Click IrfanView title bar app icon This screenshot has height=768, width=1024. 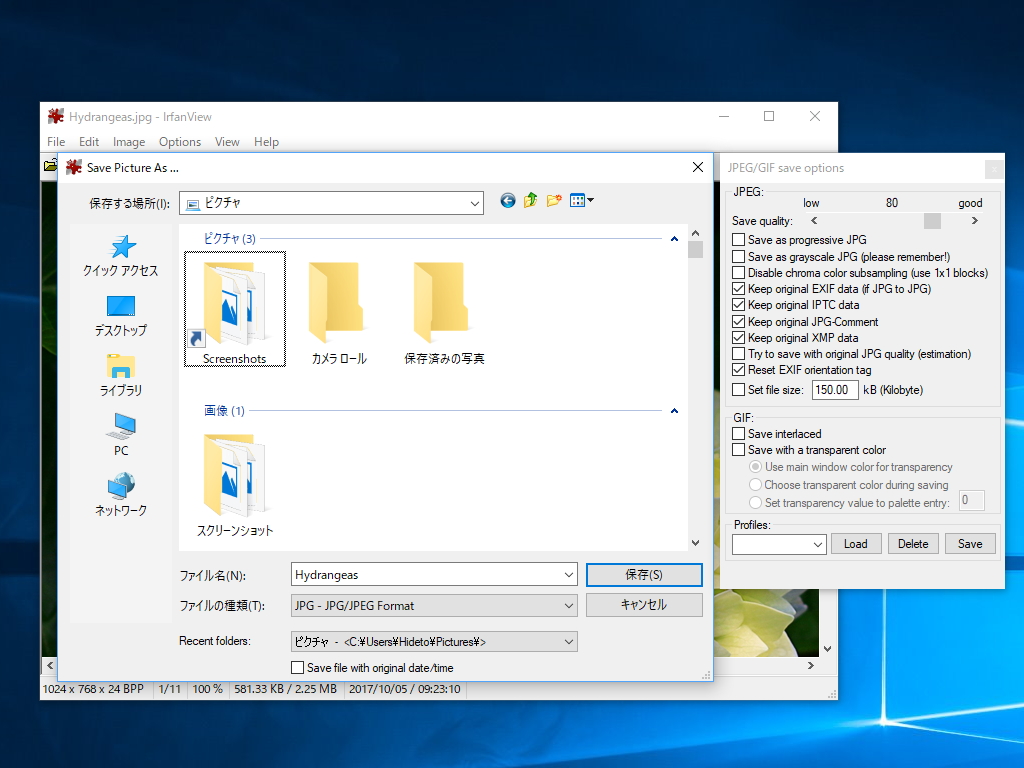coord(56,116)
